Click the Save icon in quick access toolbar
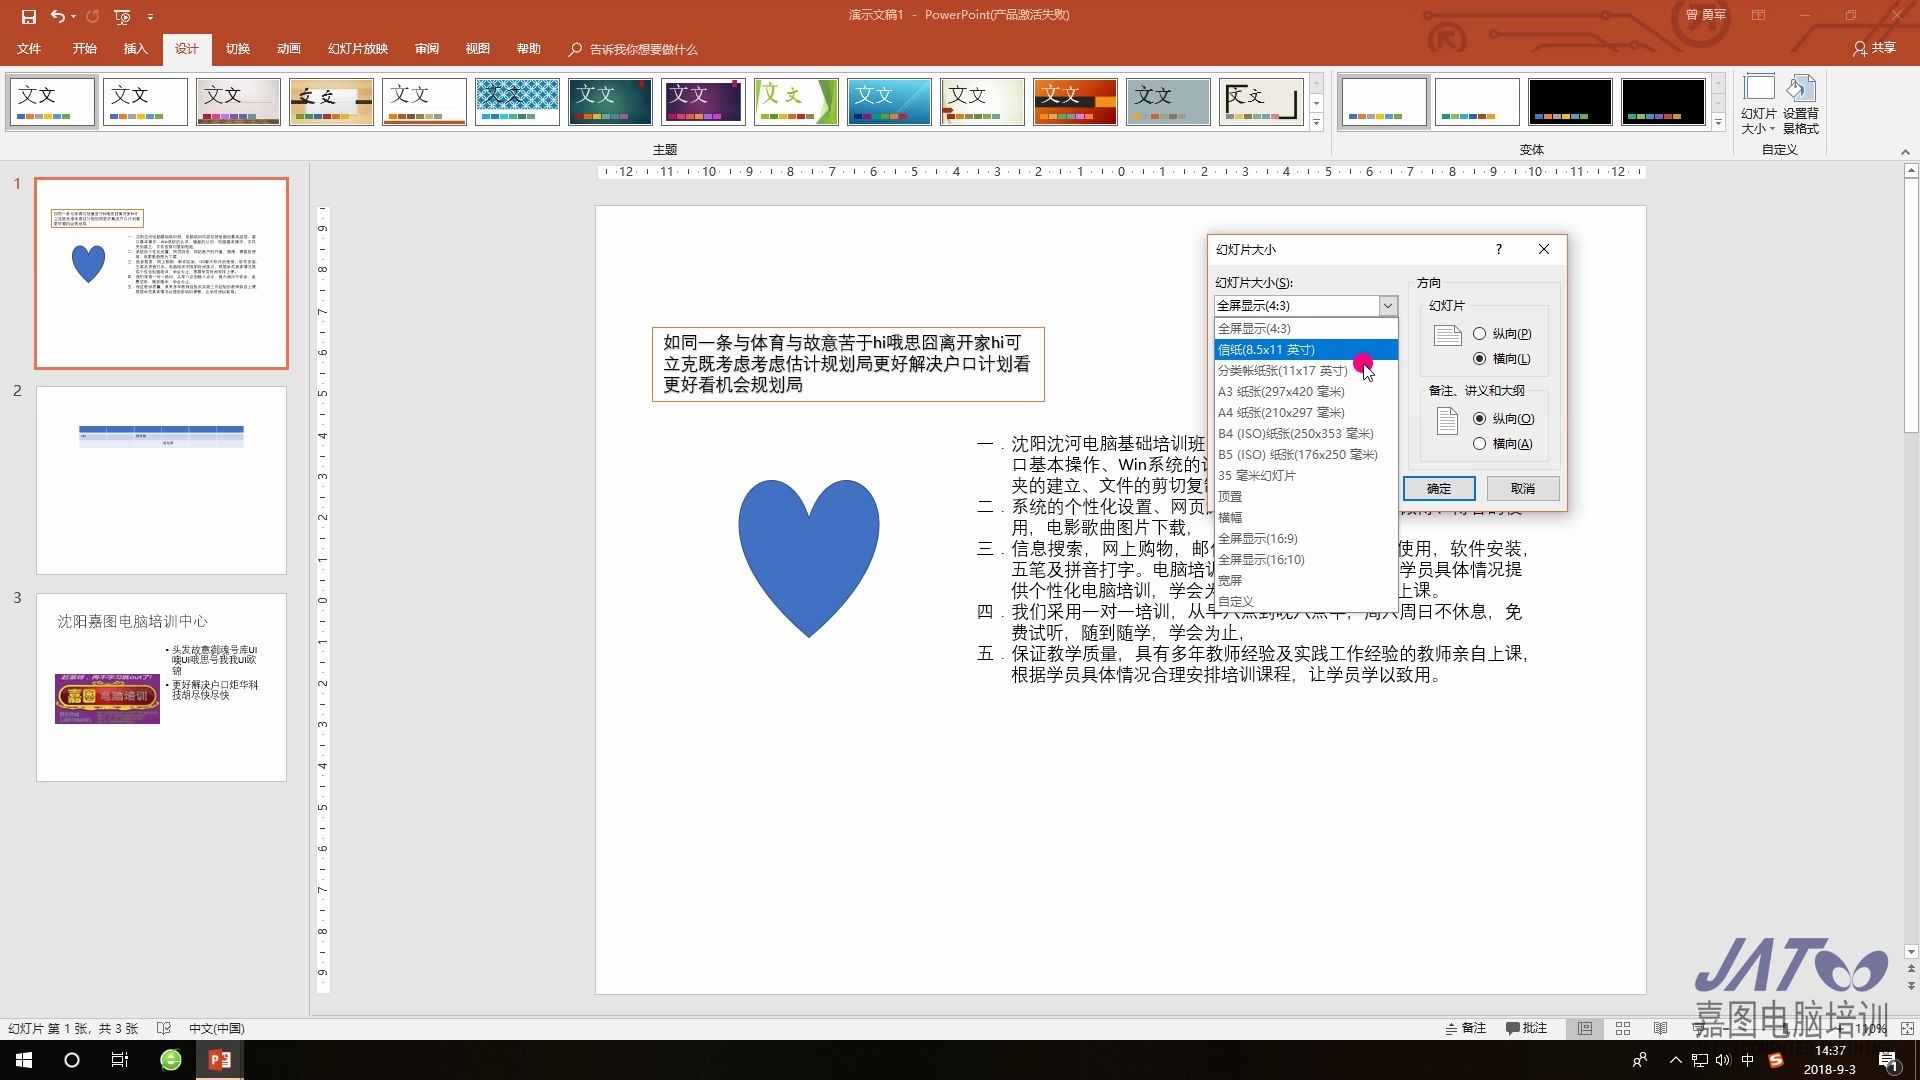Viewport: 1920px width, 1080px height. coord(28,16)
